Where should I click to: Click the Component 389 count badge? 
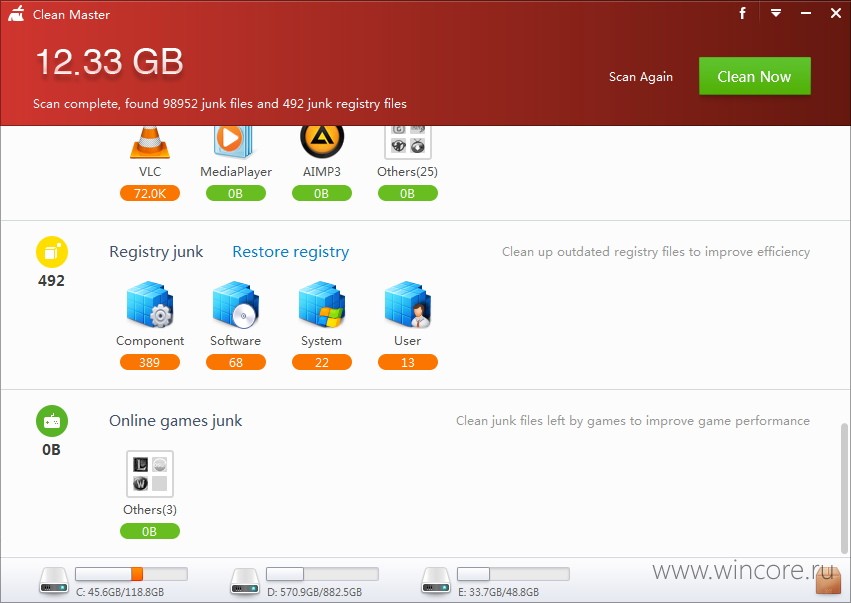click(x=150, y=362)
